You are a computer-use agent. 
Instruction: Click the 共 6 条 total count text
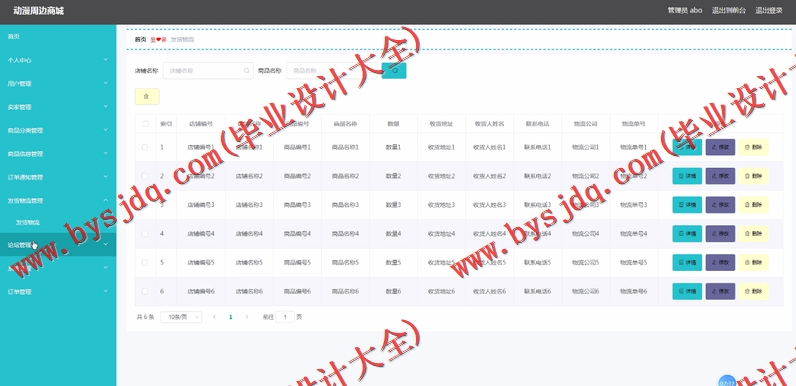(145, 317)
